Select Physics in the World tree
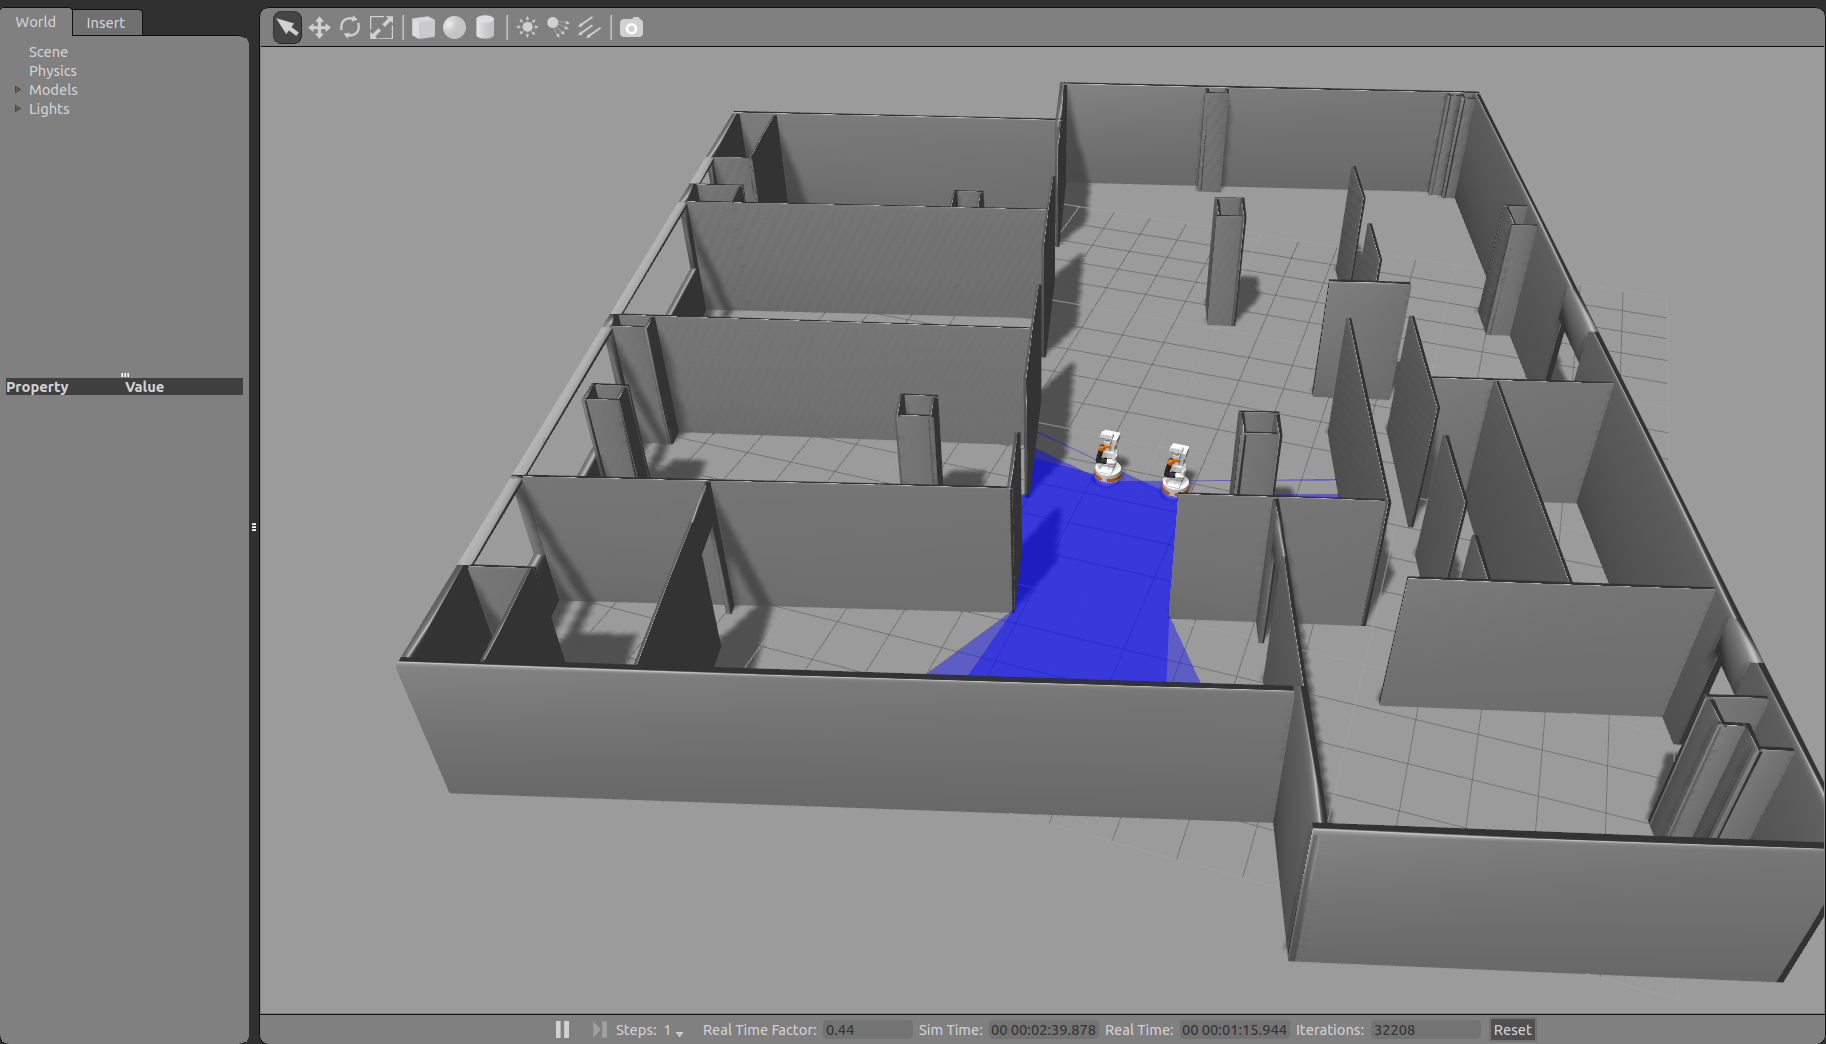The image size is (1826, 1044). point(52,71)
